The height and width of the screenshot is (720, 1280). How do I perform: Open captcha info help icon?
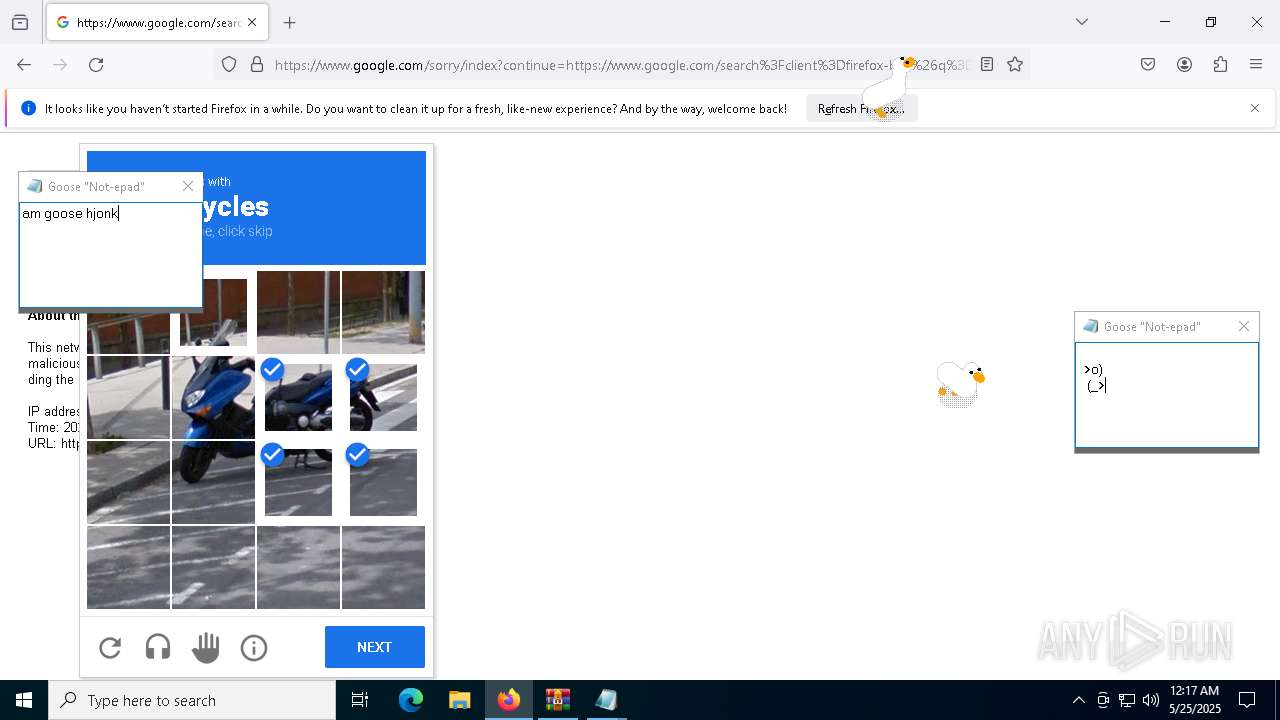[x=254, y=648]
